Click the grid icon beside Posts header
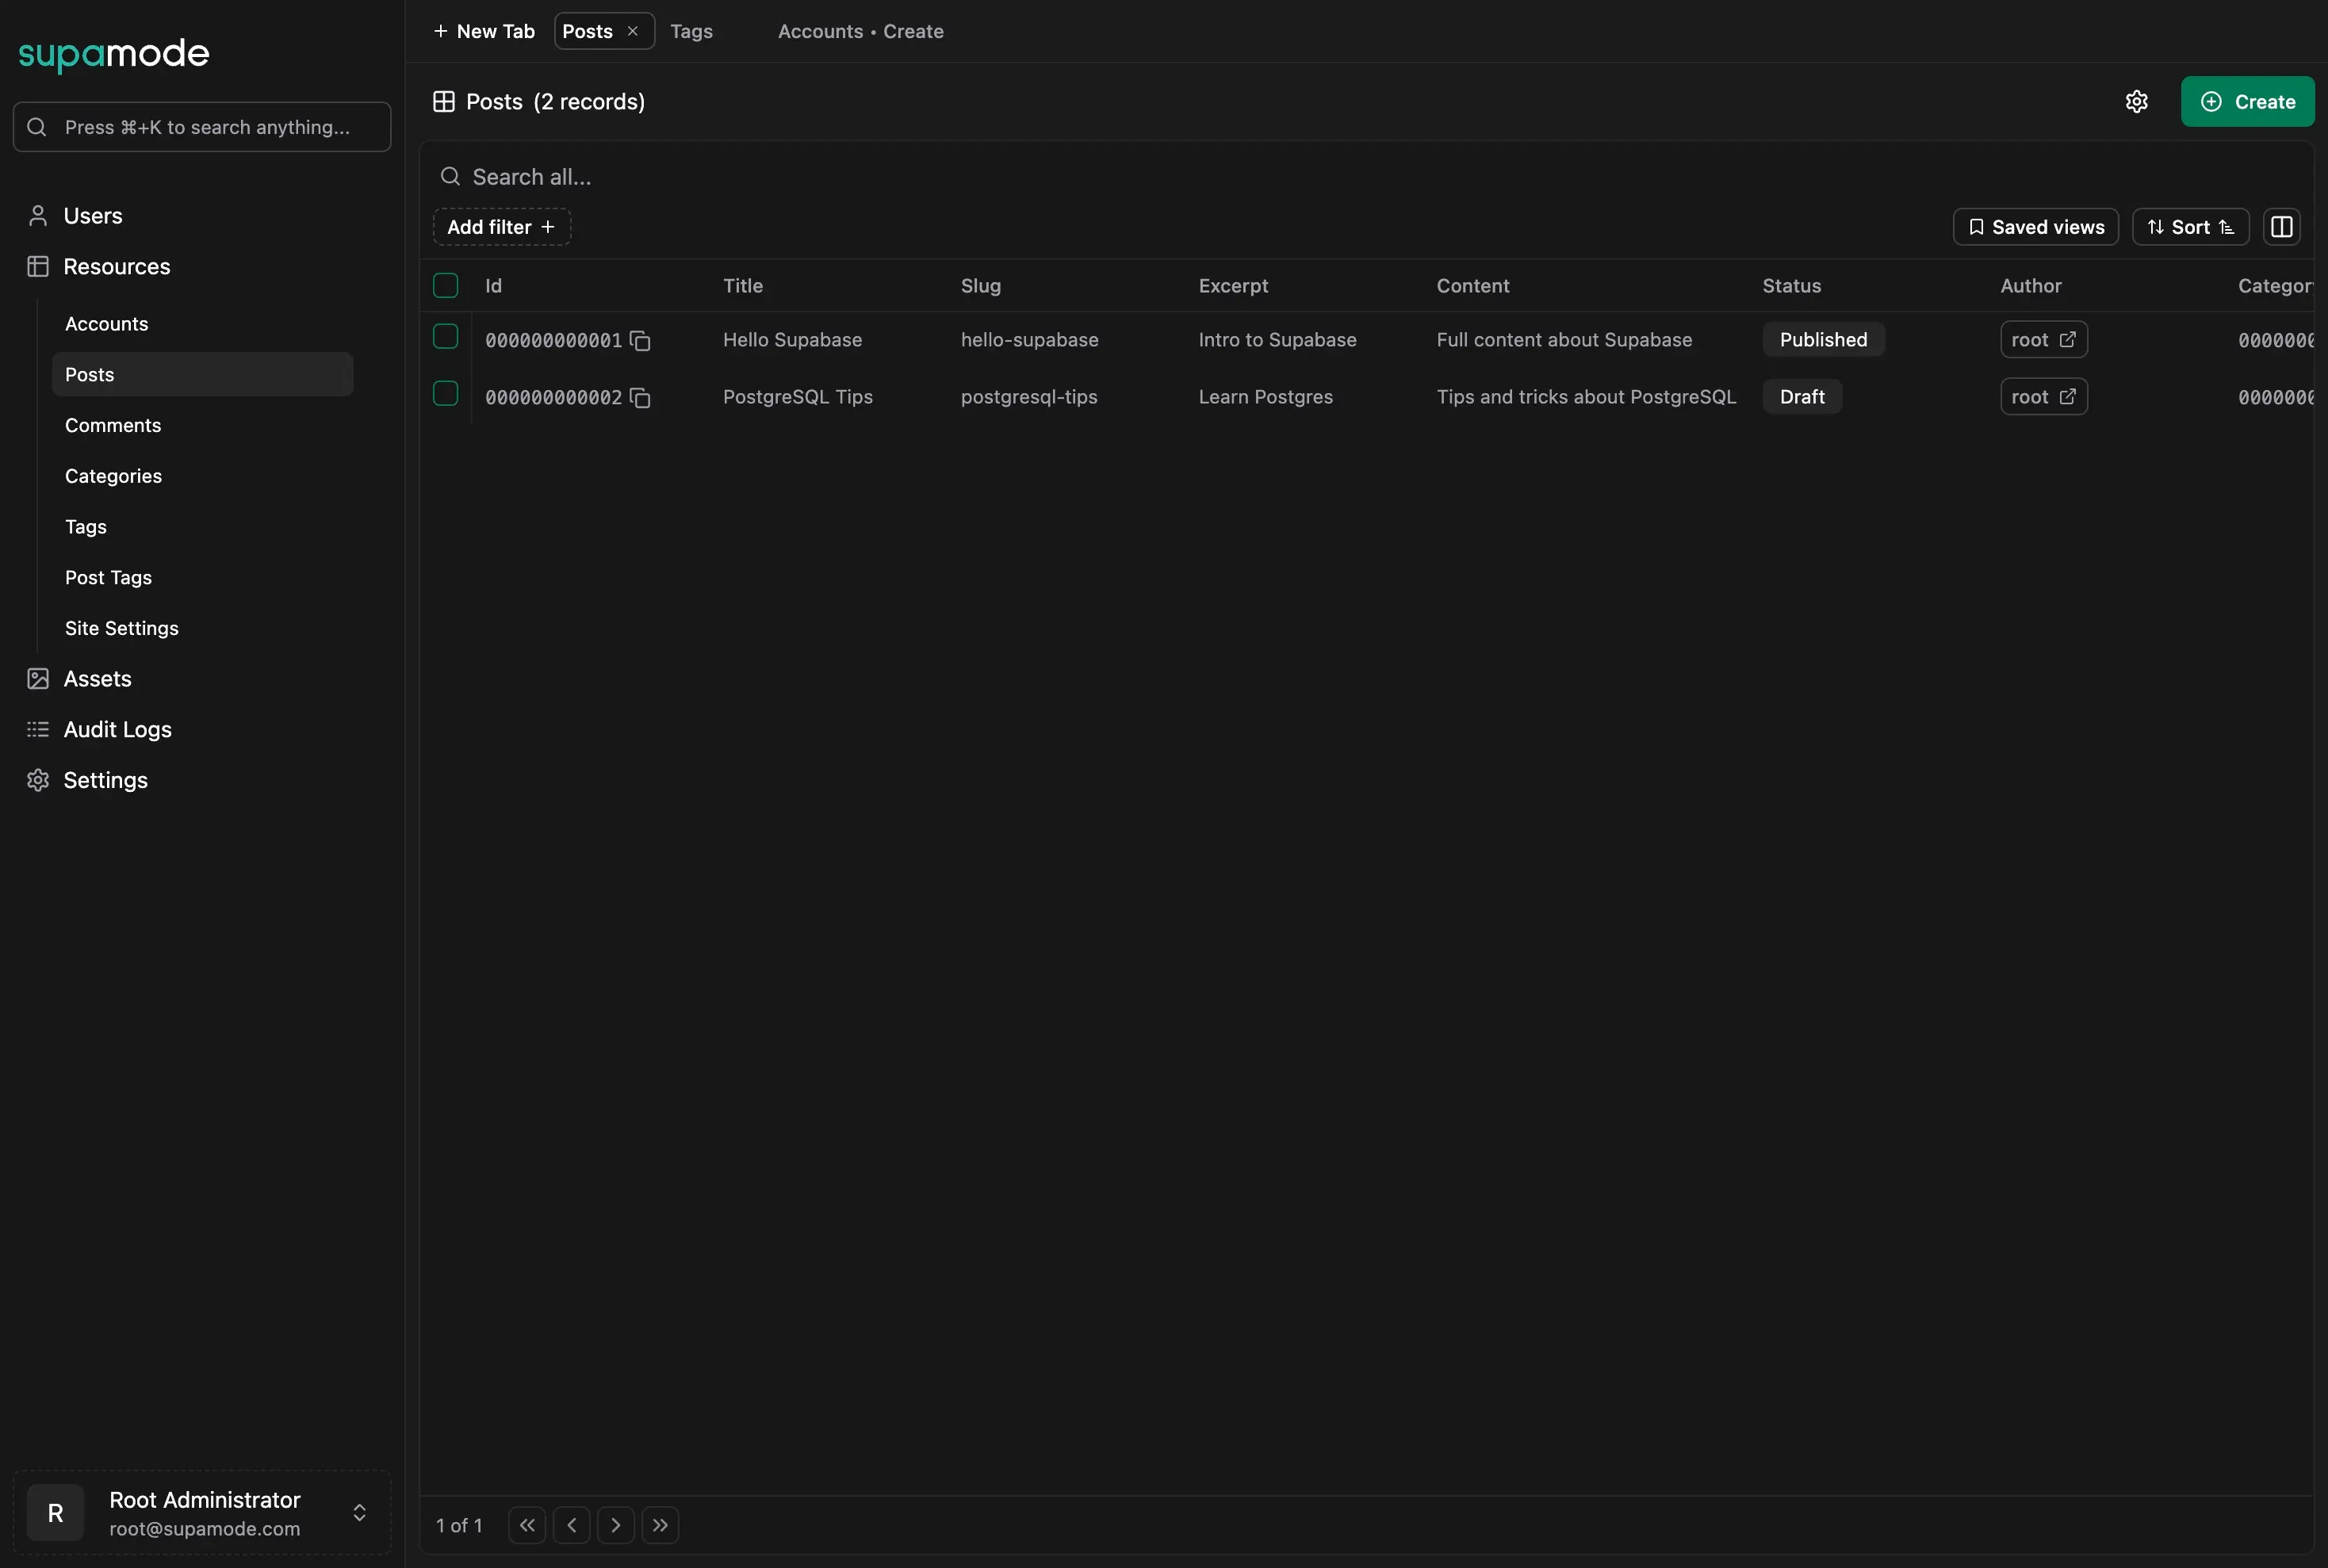Screen dimensions: 2328x1568 click(444, 101)
